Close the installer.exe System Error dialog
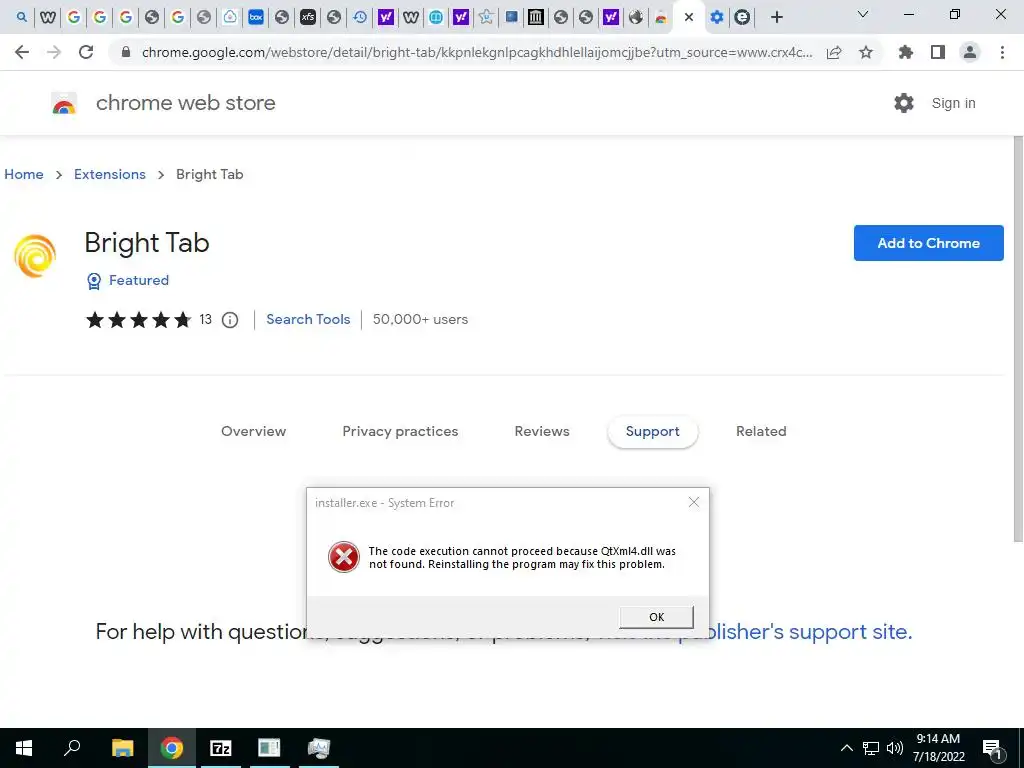The width and height of the screenshot is (1024, 768). coord(694,502)
